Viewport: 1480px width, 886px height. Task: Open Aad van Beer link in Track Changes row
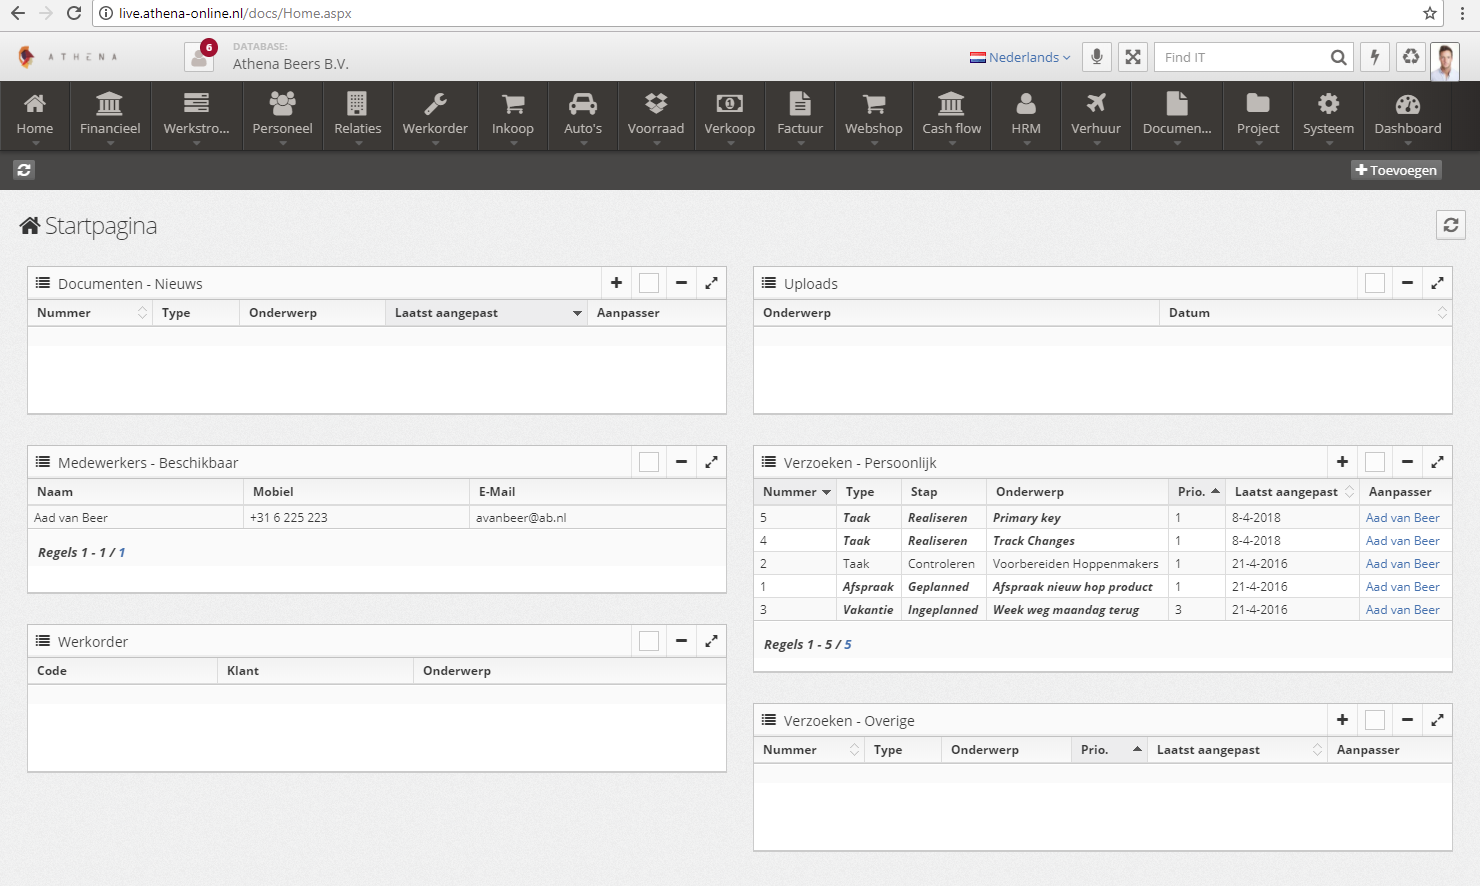pos(1402,541)
